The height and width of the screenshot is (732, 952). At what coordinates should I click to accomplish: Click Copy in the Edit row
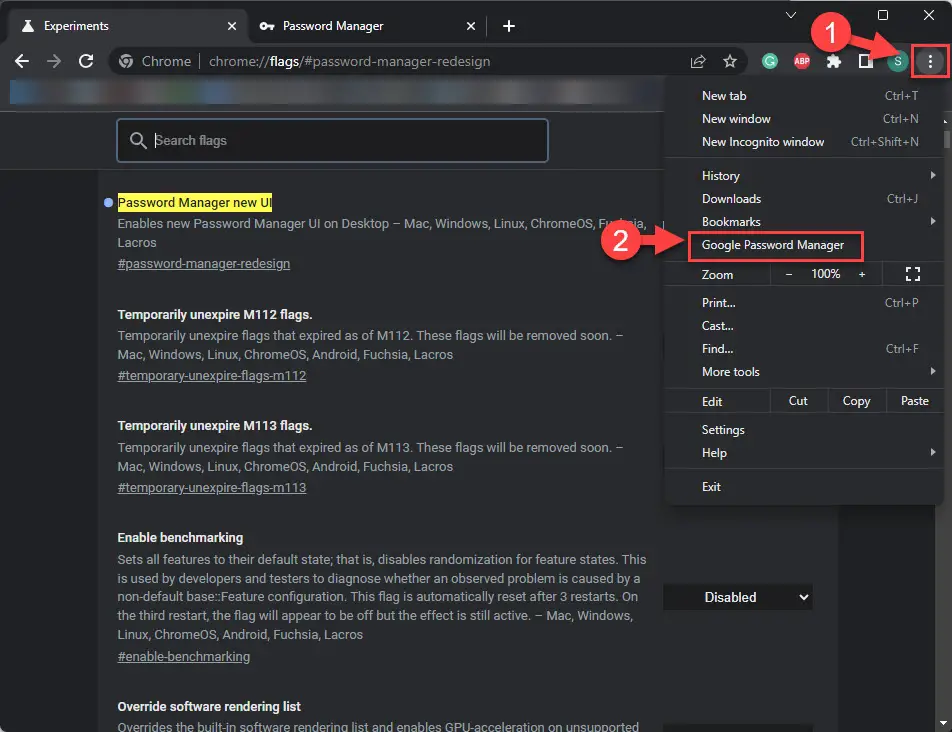(857, 401)
